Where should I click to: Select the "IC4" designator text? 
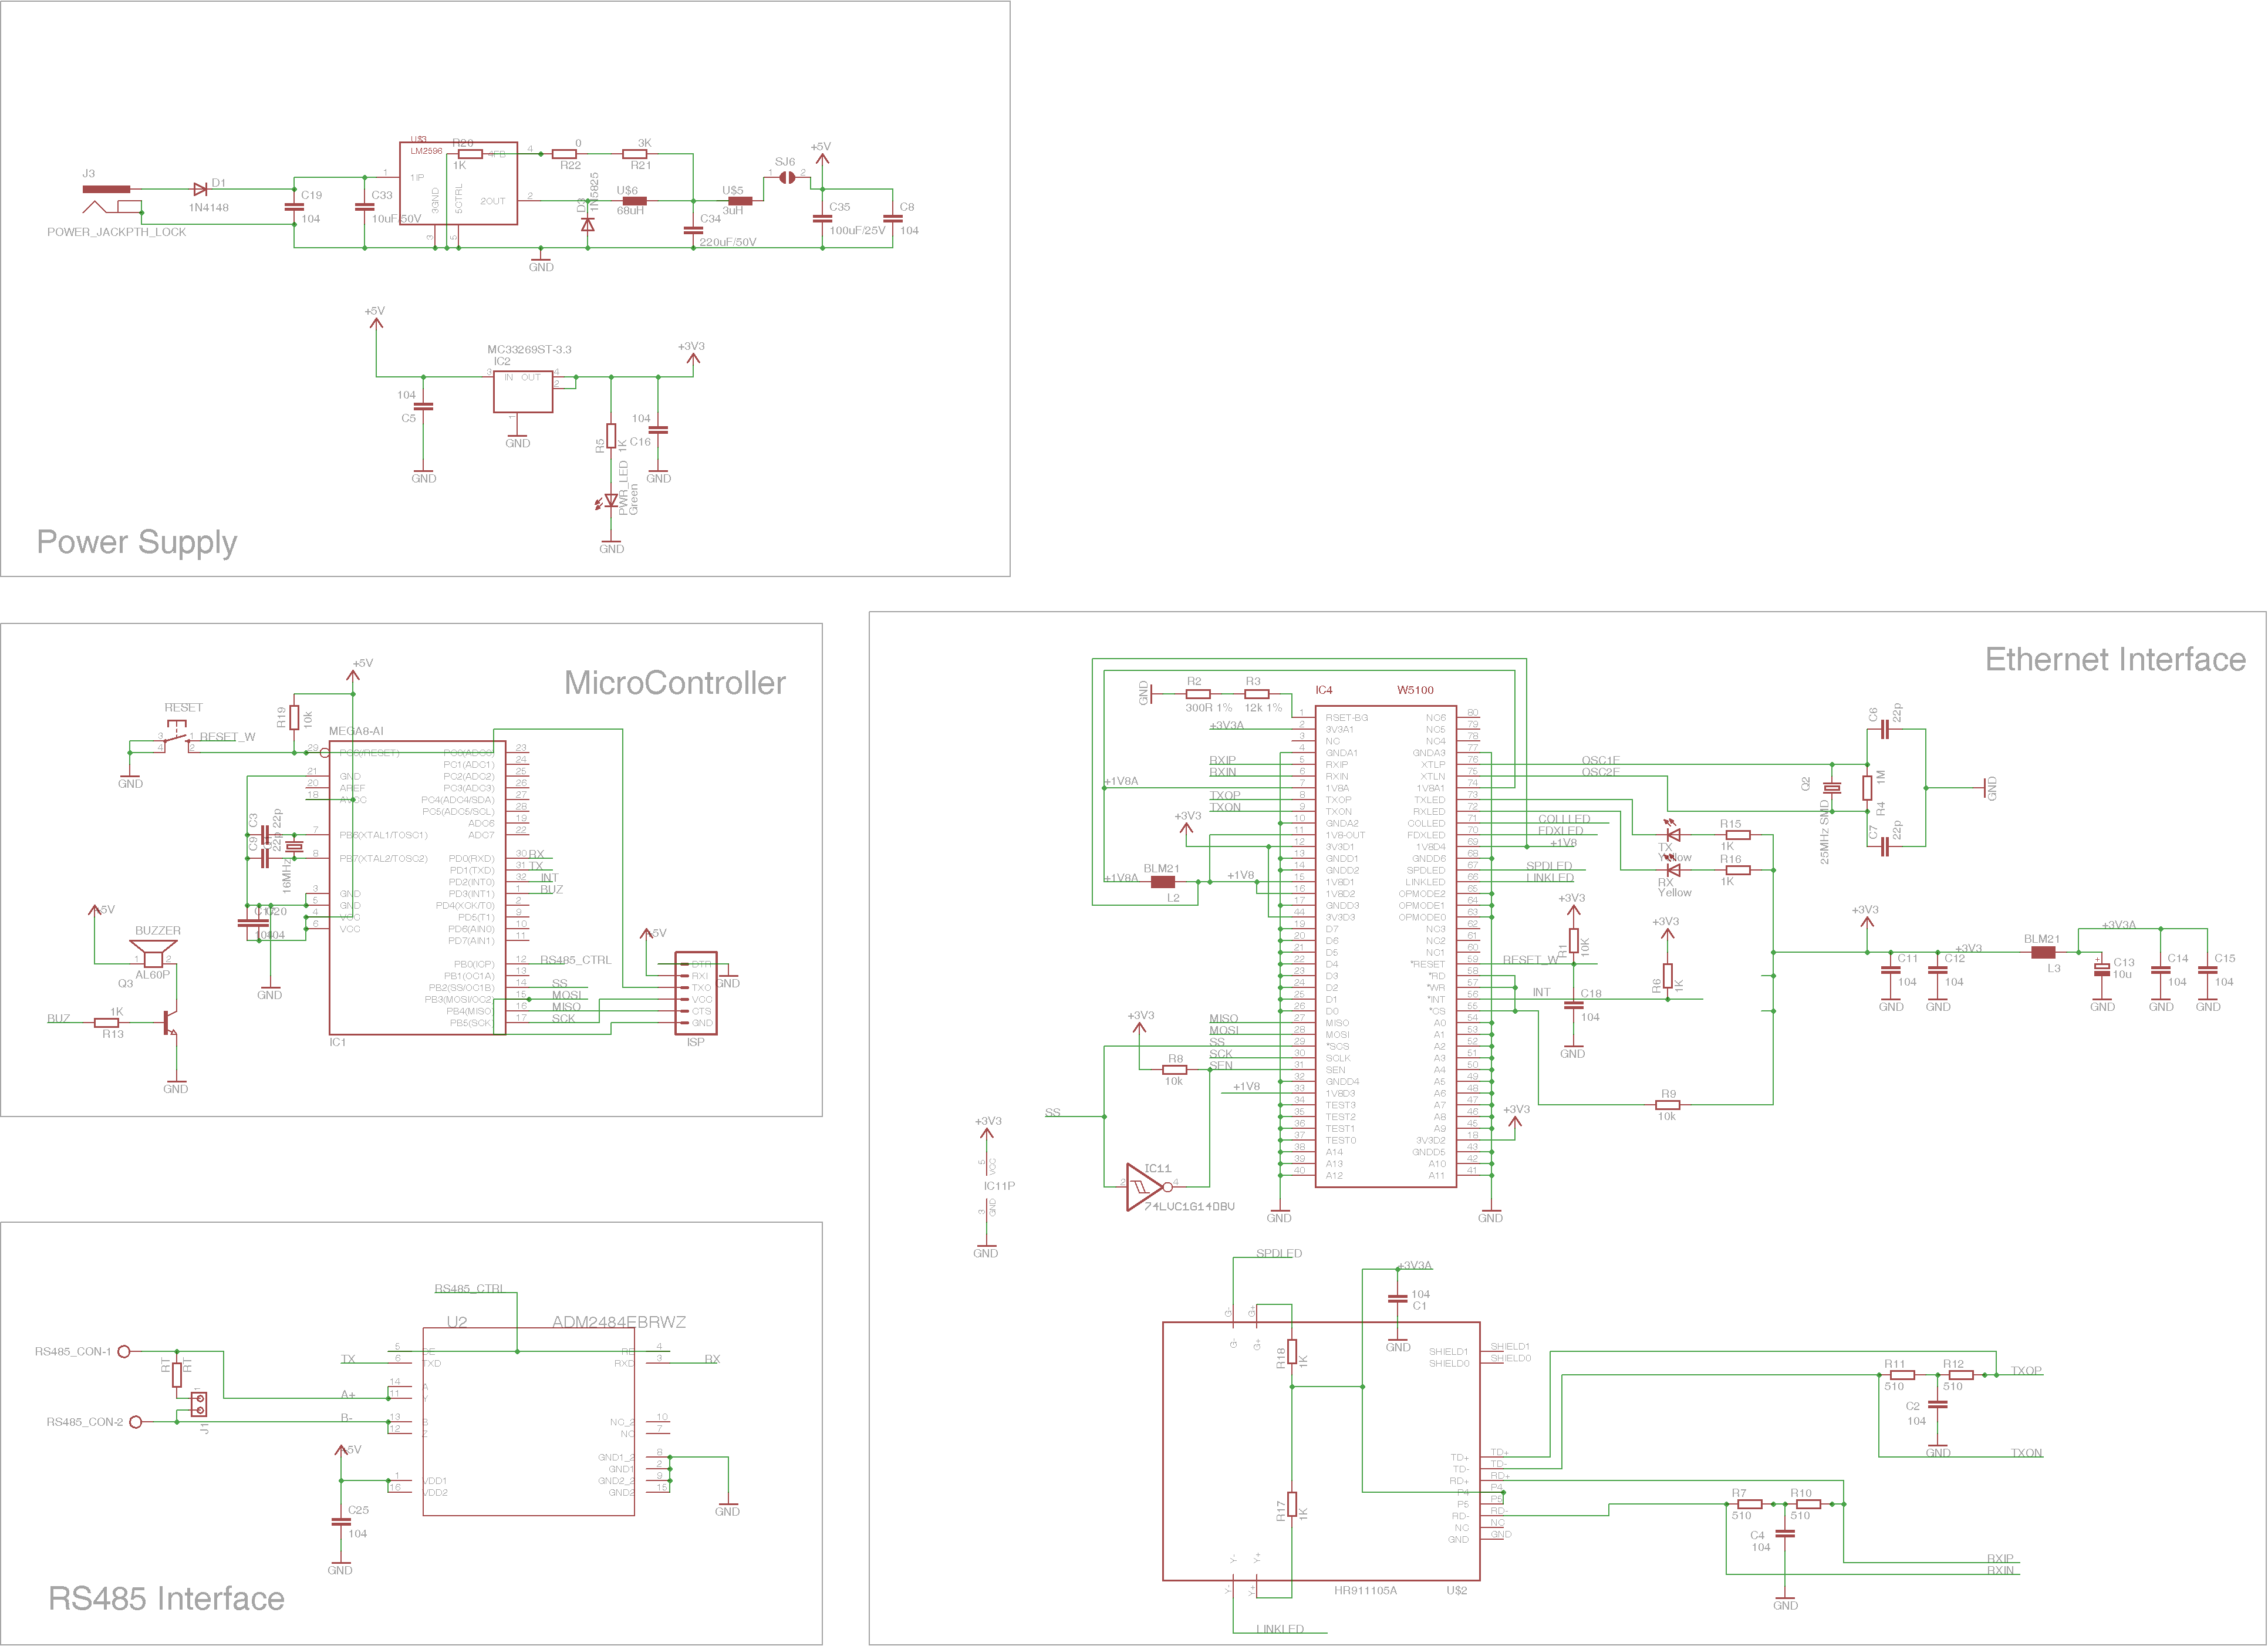(1324, 690)
